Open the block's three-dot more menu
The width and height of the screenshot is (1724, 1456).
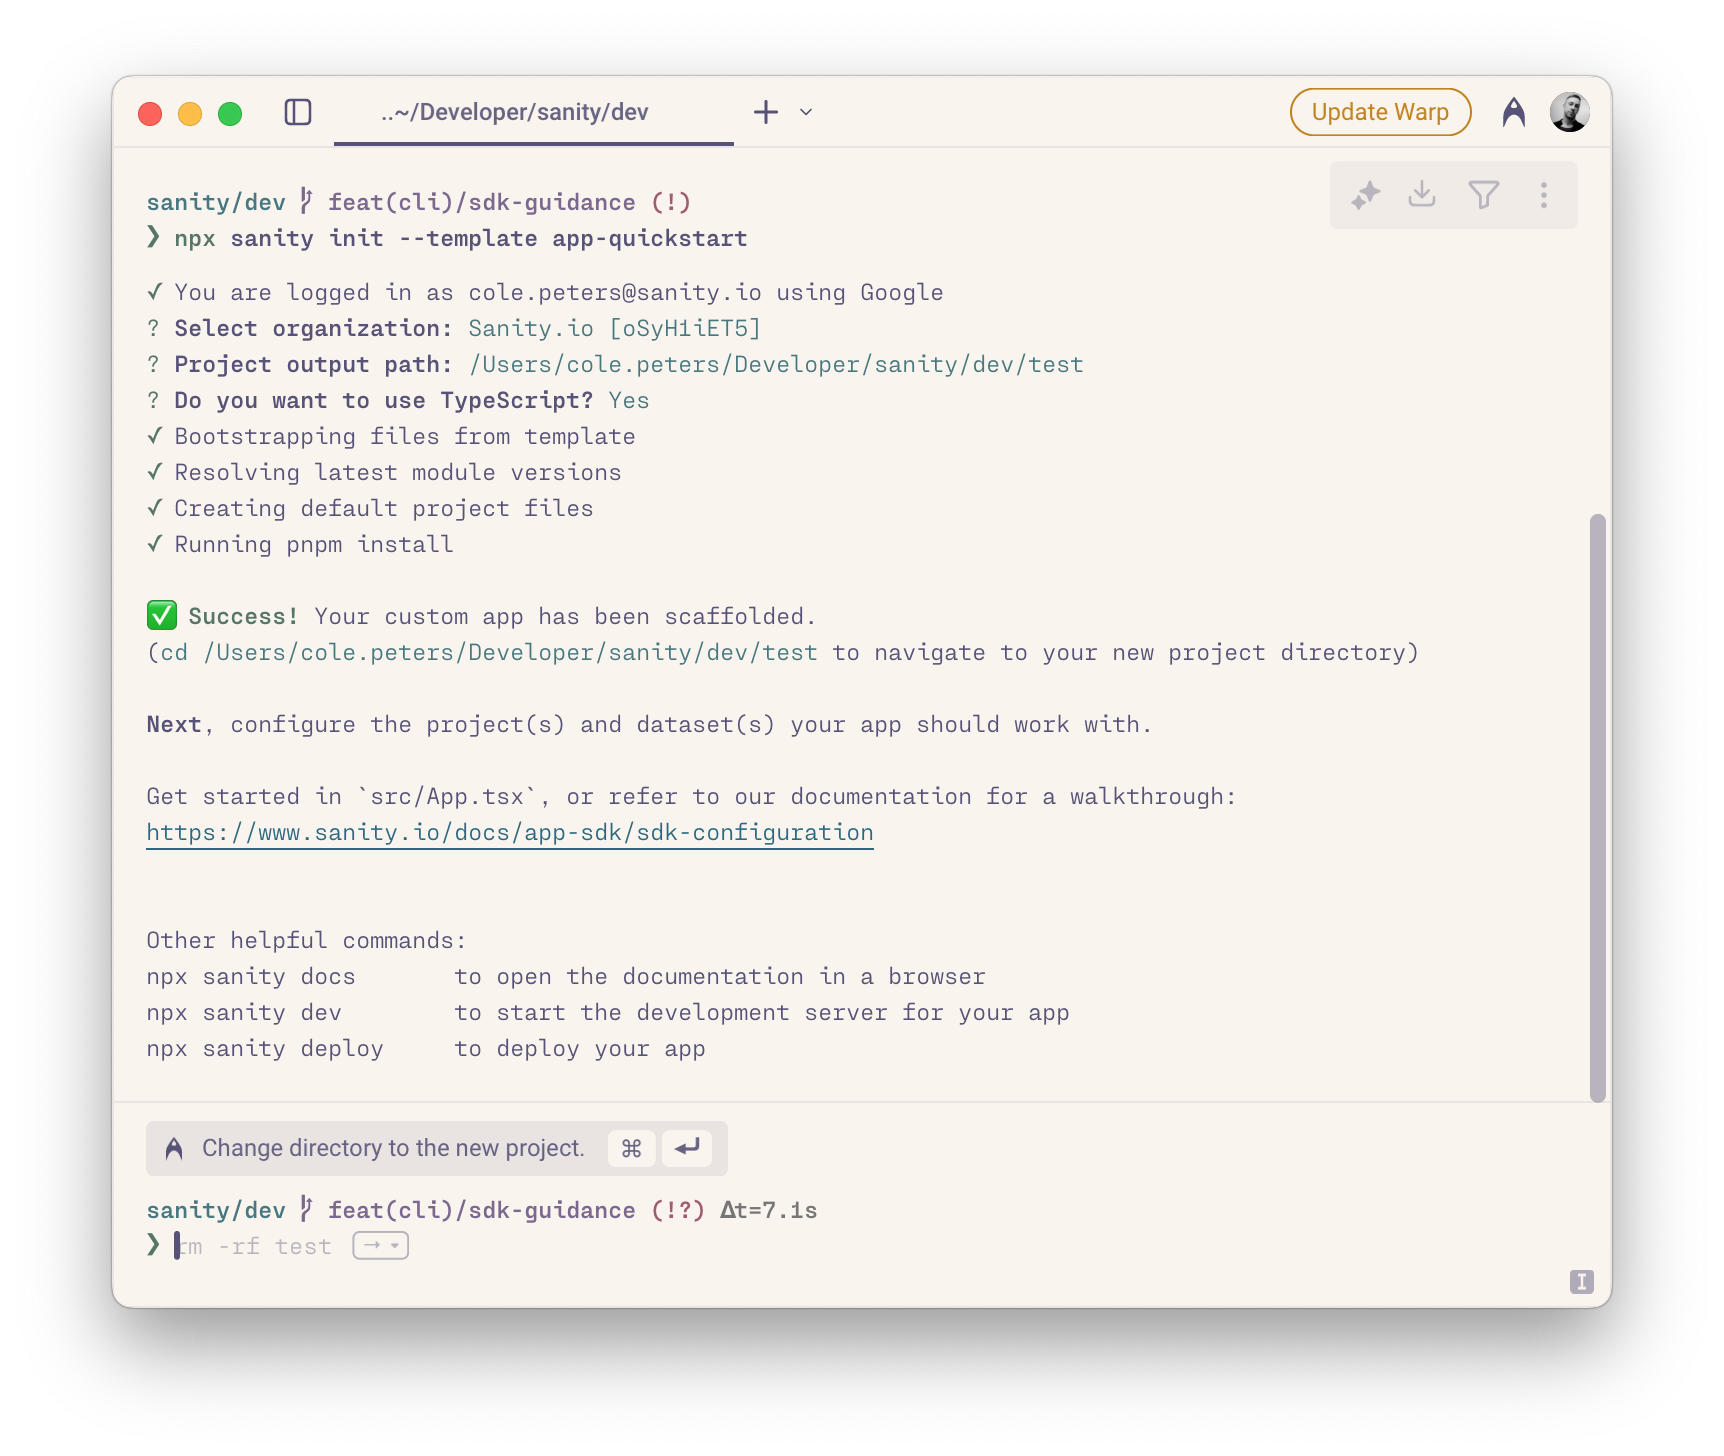click(1544, 195)
